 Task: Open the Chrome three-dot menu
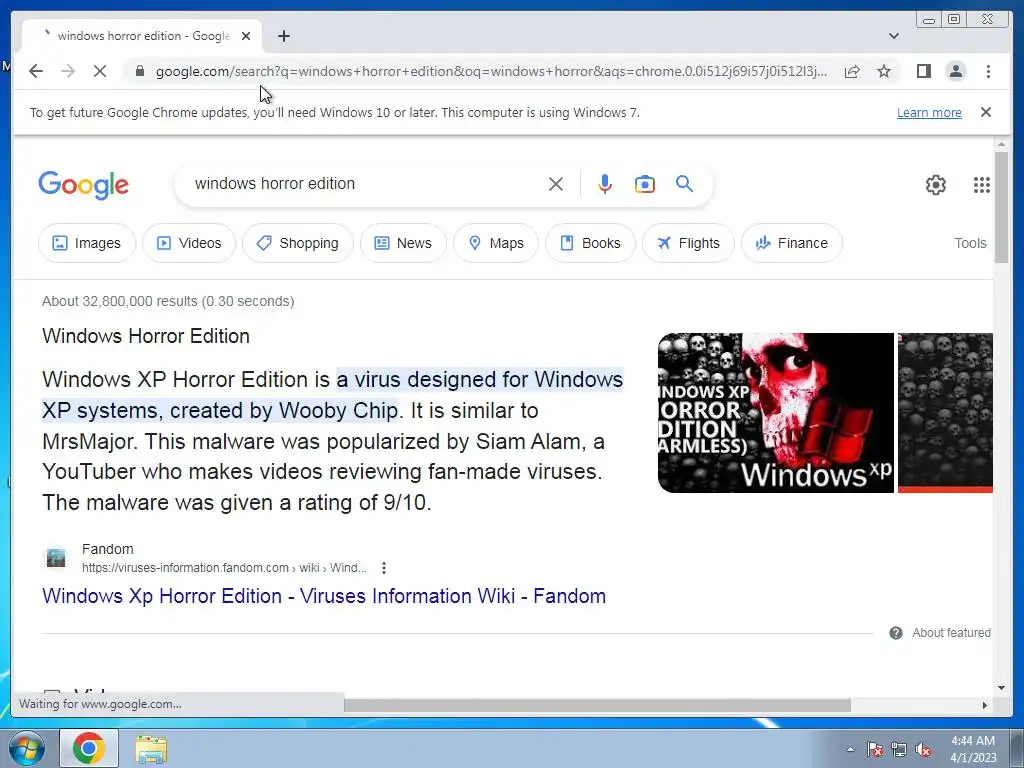(x=988, y=71)
